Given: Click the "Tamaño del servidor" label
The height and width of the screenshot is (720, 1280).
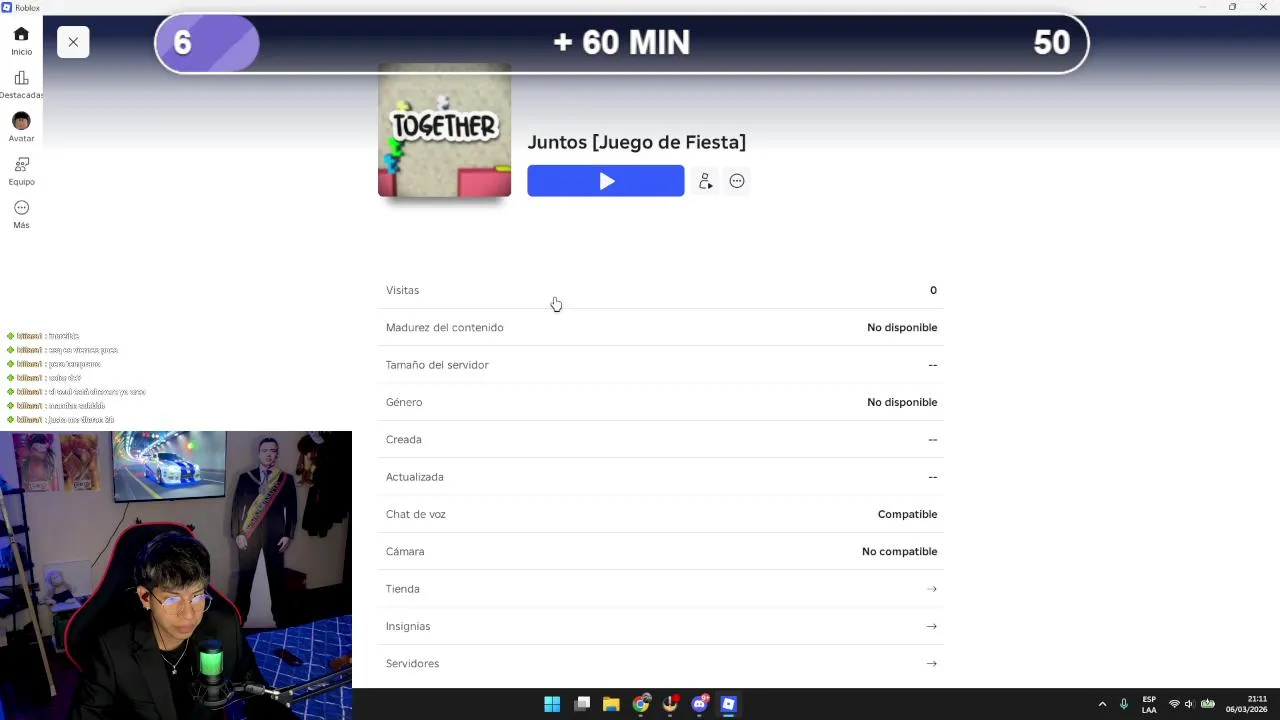Looking at the screenshot, I should pyautogui.click(x=437, y=365).
